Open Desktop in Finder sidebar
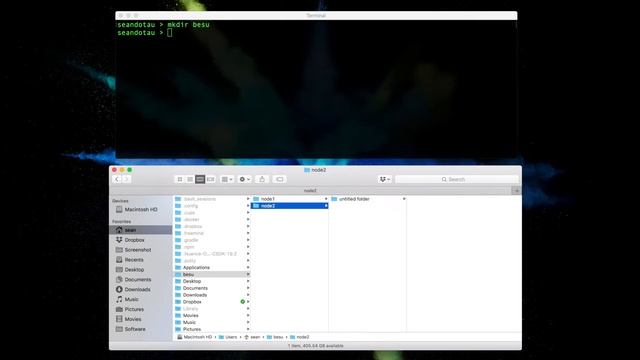The image size is (640, 360). [141, 270]
